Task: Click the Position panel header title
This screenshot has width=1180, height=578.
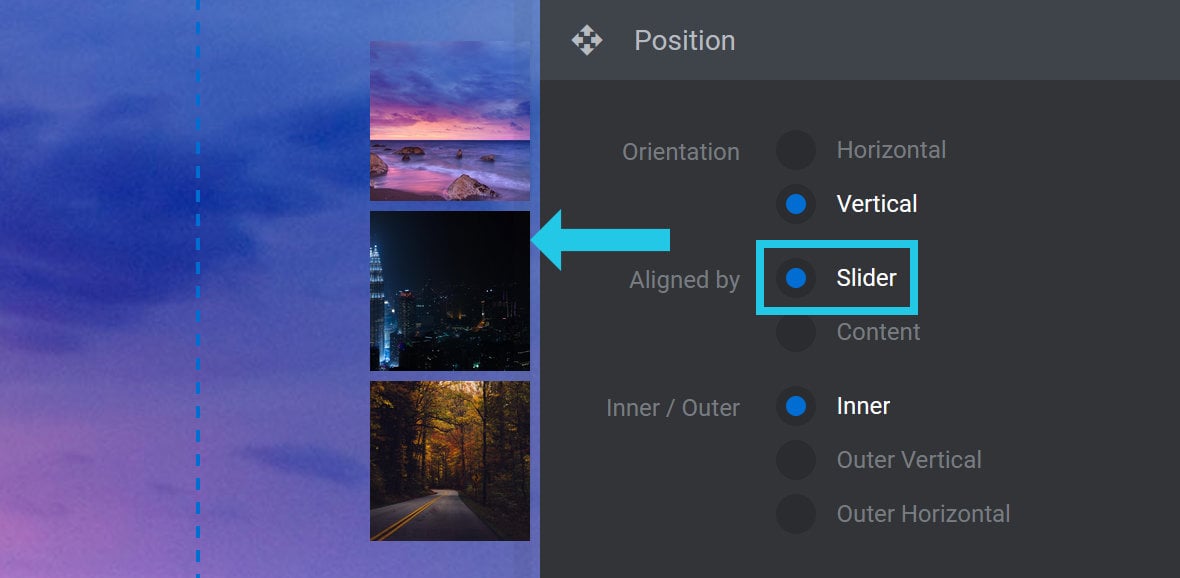Action: [x=684, y=40]
